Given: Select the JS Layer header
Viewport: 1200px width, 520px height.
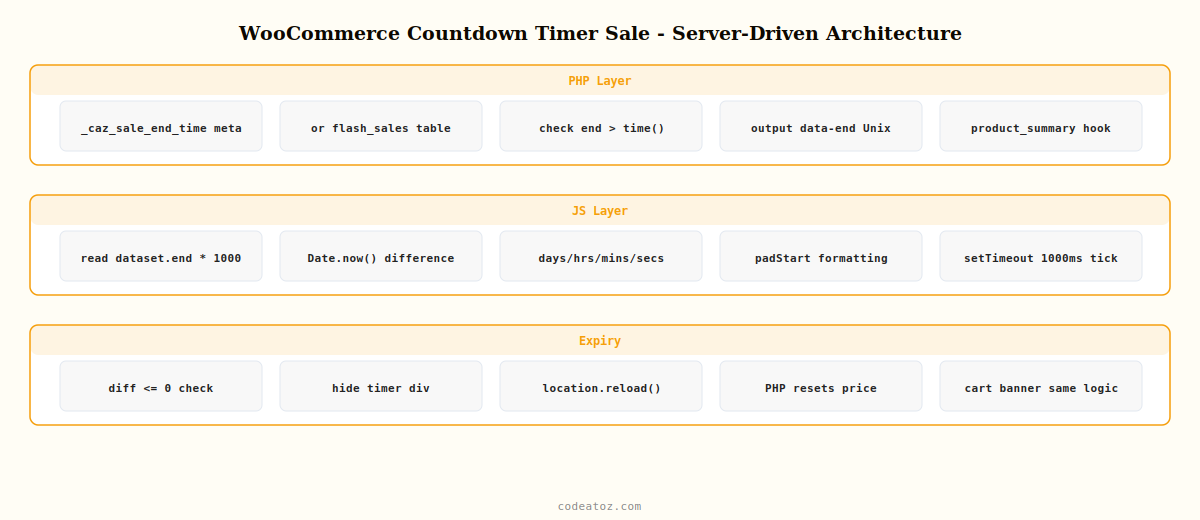Looking at the screenshot, I should (x=600, y=211).
